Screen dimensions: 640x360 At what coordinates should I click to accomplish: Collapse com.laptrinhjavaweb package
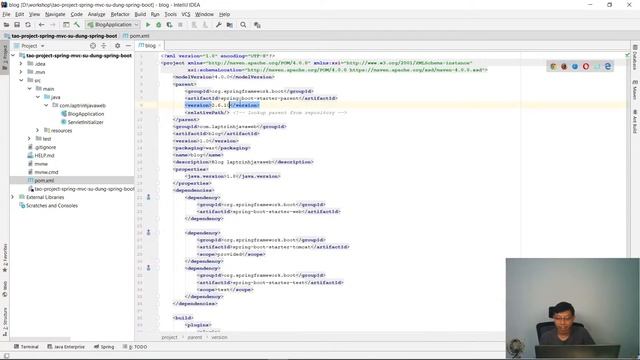[46, 105]
